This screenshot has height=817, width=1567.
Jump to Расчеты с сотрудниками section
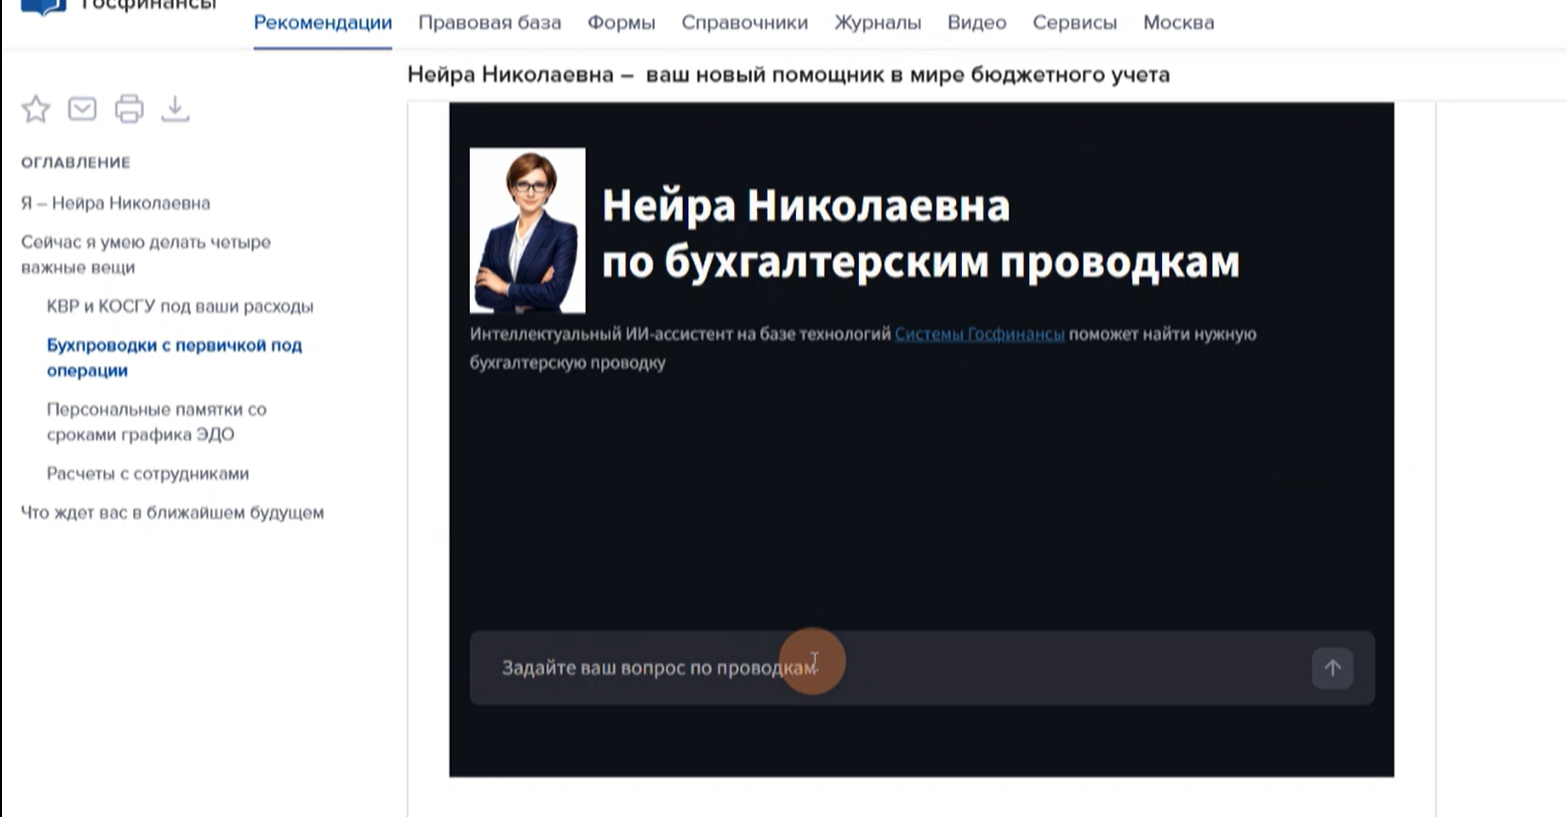(x=148, y=473)
